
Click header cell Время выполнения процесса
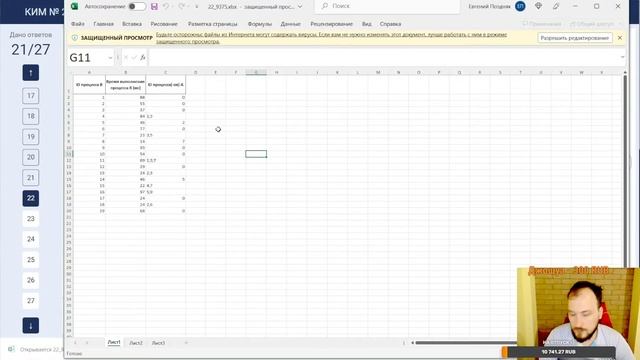(x=125, y=84)
